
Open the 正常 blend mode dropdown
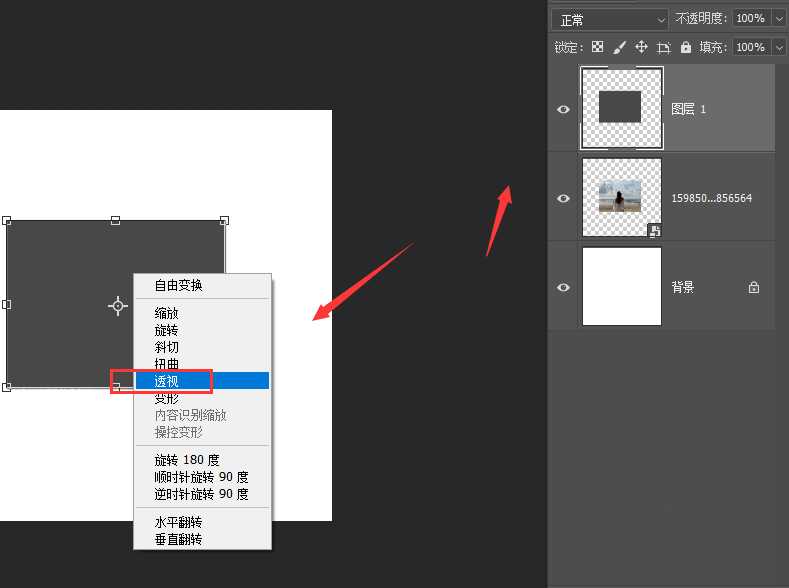pos(612,19)
